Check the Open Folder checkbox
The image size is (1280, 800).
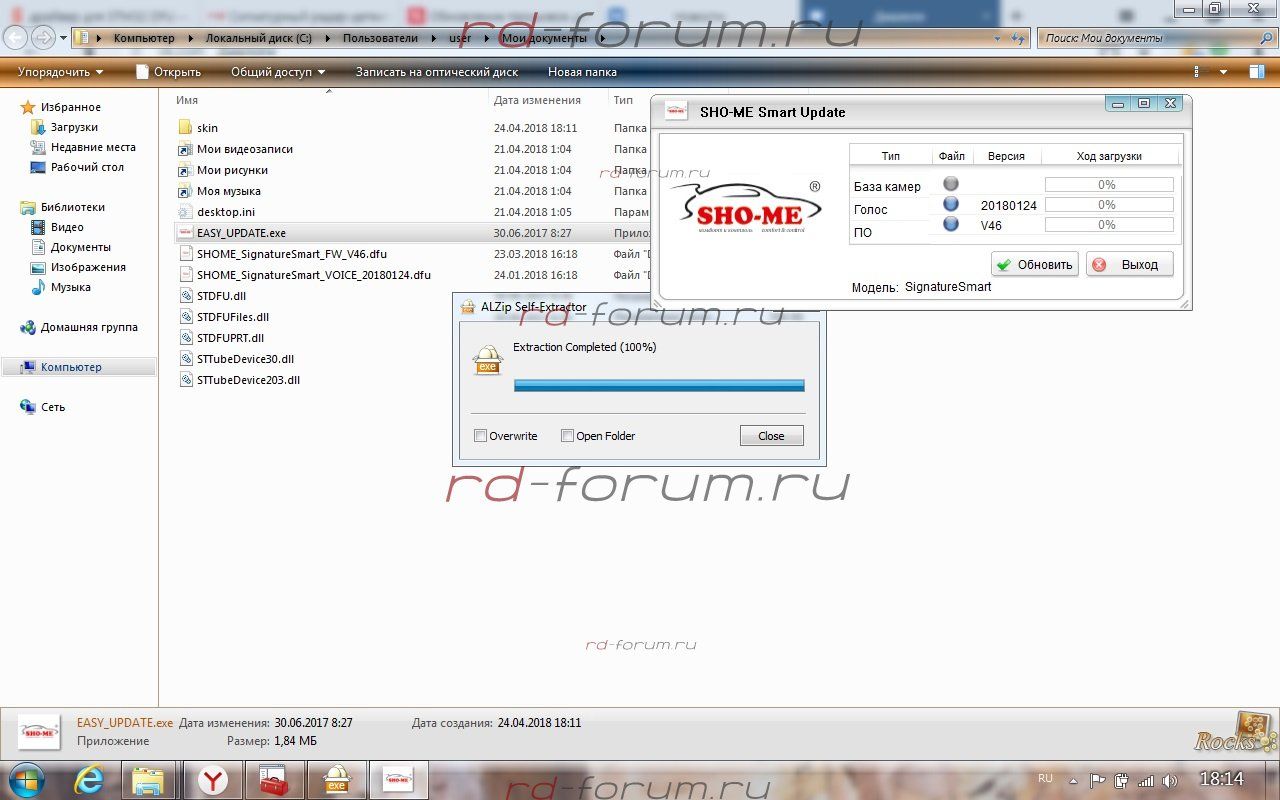tap(567, 436)
